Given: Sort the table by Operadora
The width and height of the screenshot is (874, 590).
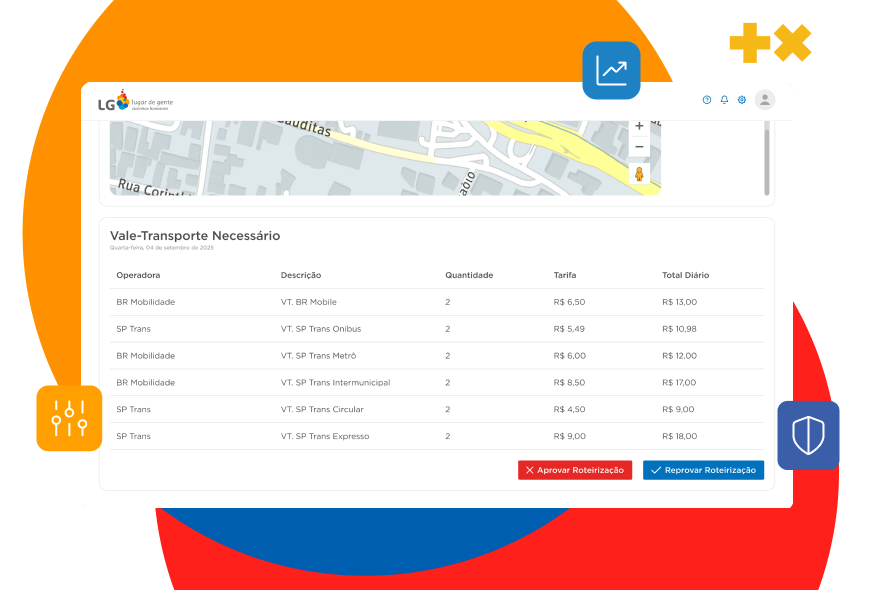Looking at the screenshot, I should click(138, 275).
